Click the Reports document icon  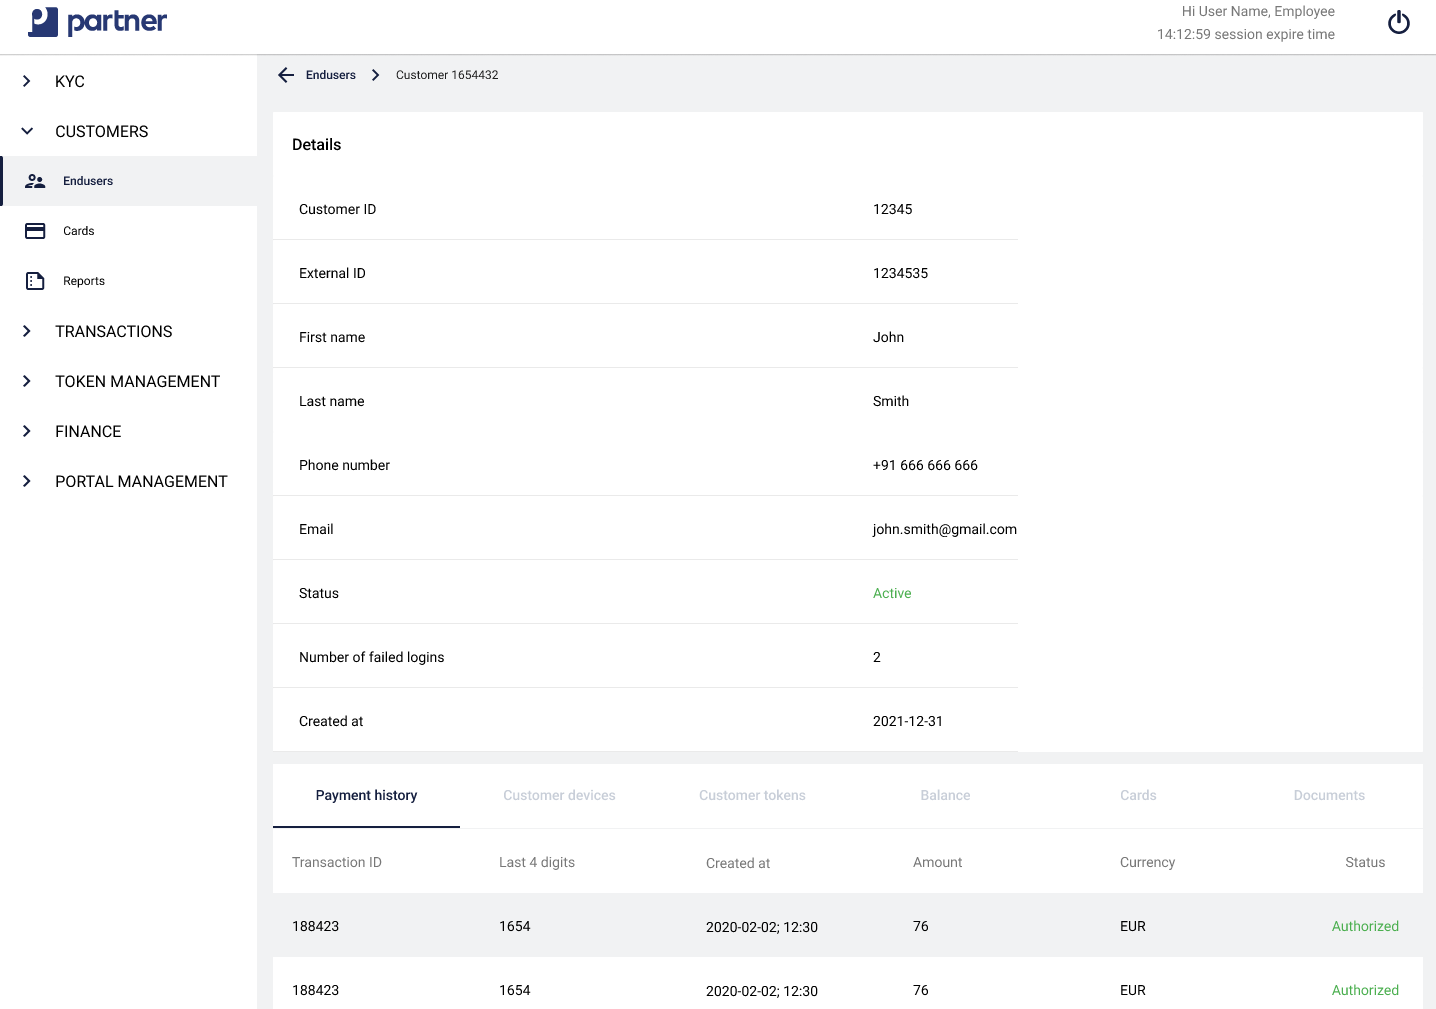[x=35, y=281]
